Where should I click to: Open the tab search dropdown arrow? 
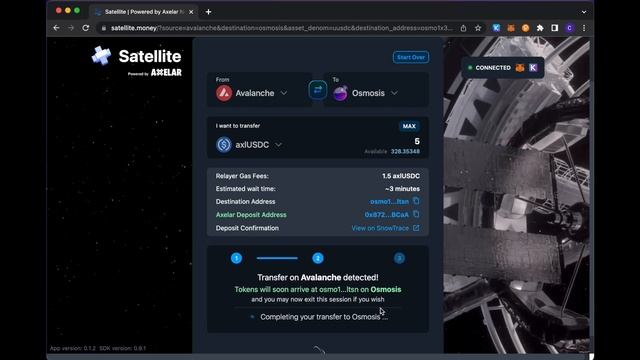click(x=584, y=12)
